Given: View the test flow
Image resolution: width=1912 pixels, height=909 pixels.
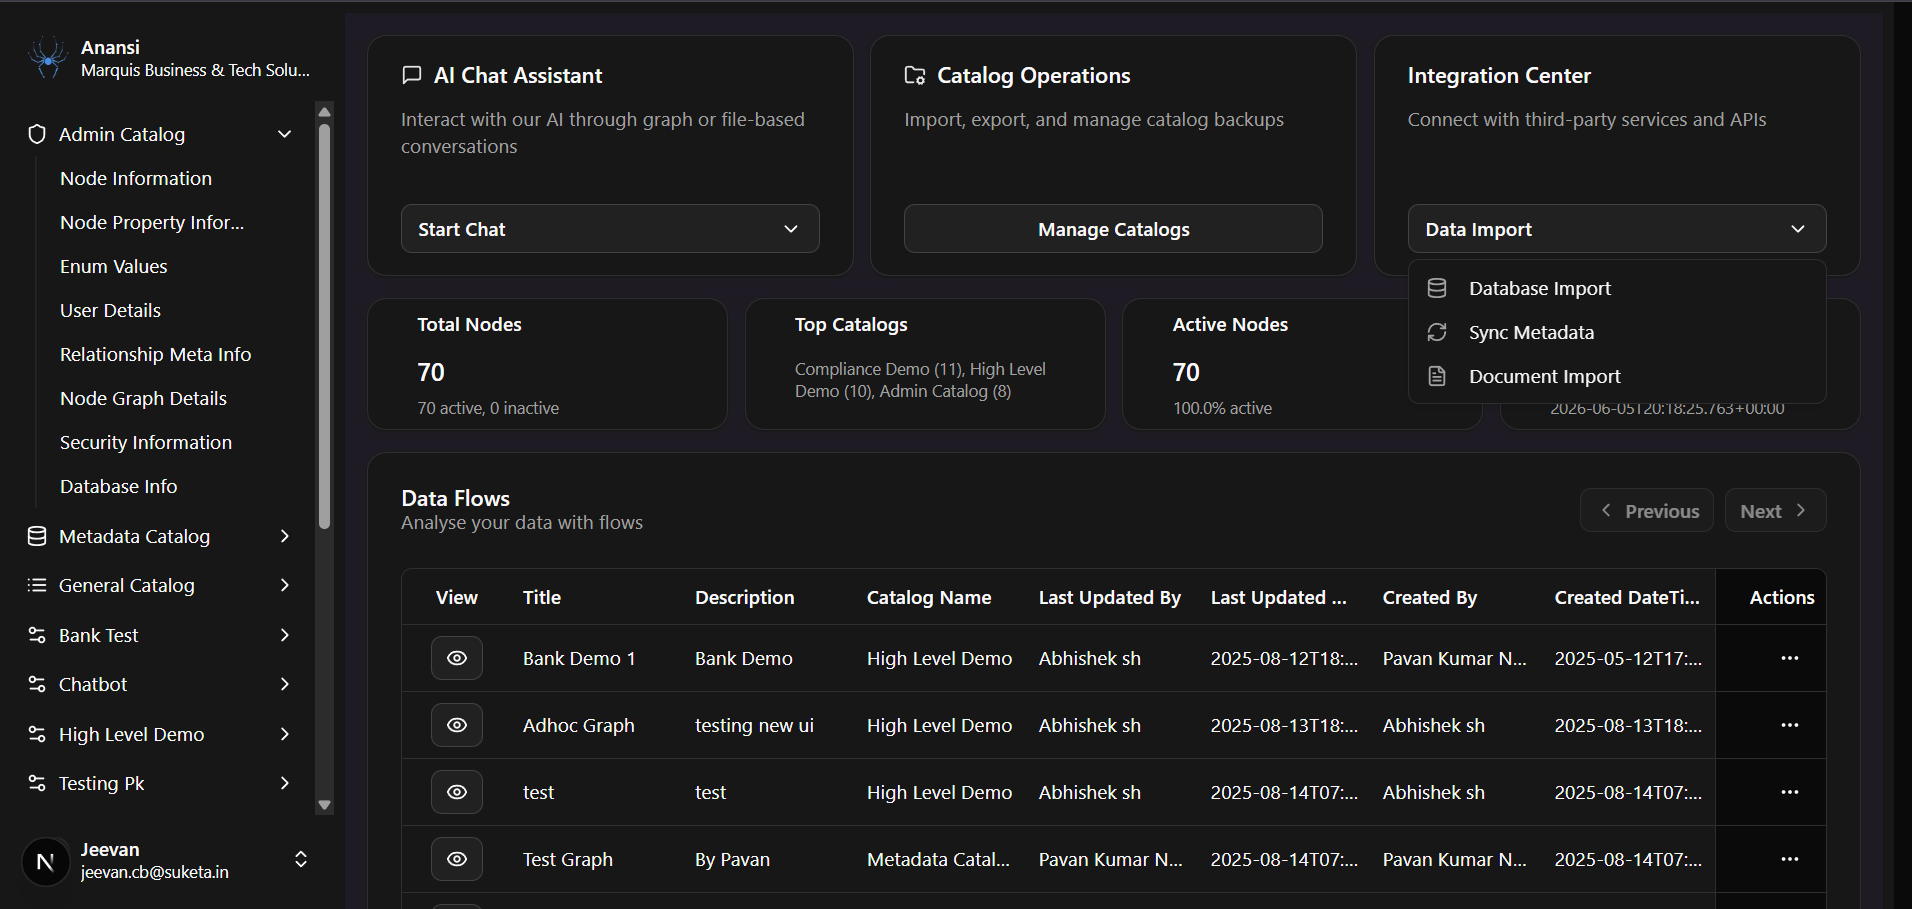Looking at the screenshot, I should [457, 792].
